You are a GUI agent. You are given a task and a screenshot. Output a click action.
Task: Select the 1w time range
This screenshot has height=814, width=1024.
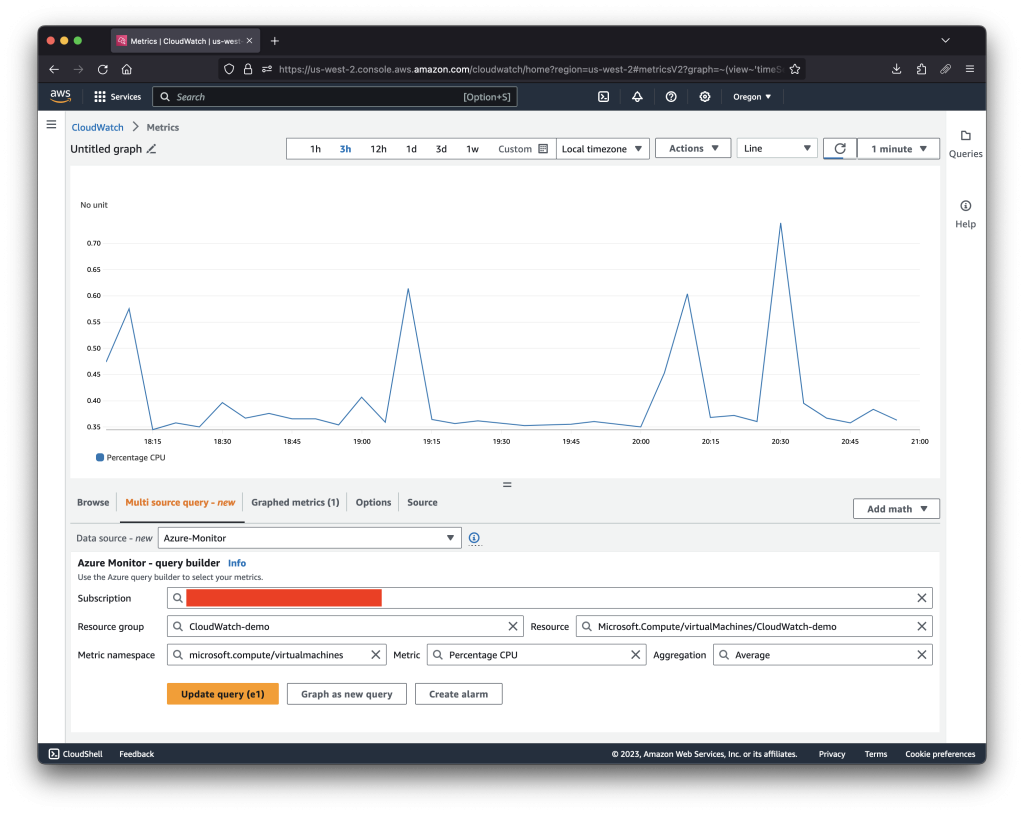pos(472,147)
